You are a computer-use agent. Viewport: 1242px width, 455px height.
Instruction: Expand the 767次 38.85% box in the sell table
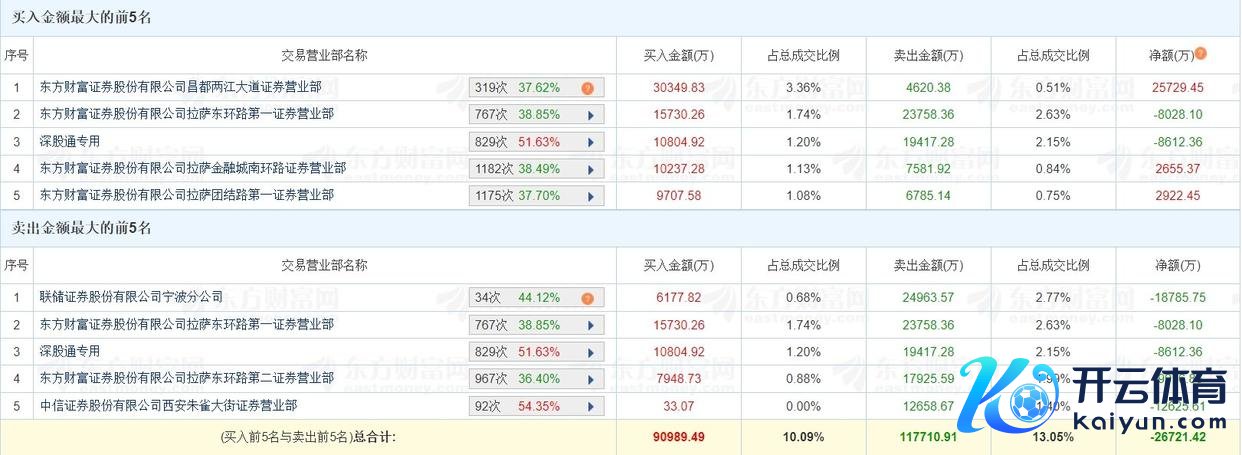[591, 325]
